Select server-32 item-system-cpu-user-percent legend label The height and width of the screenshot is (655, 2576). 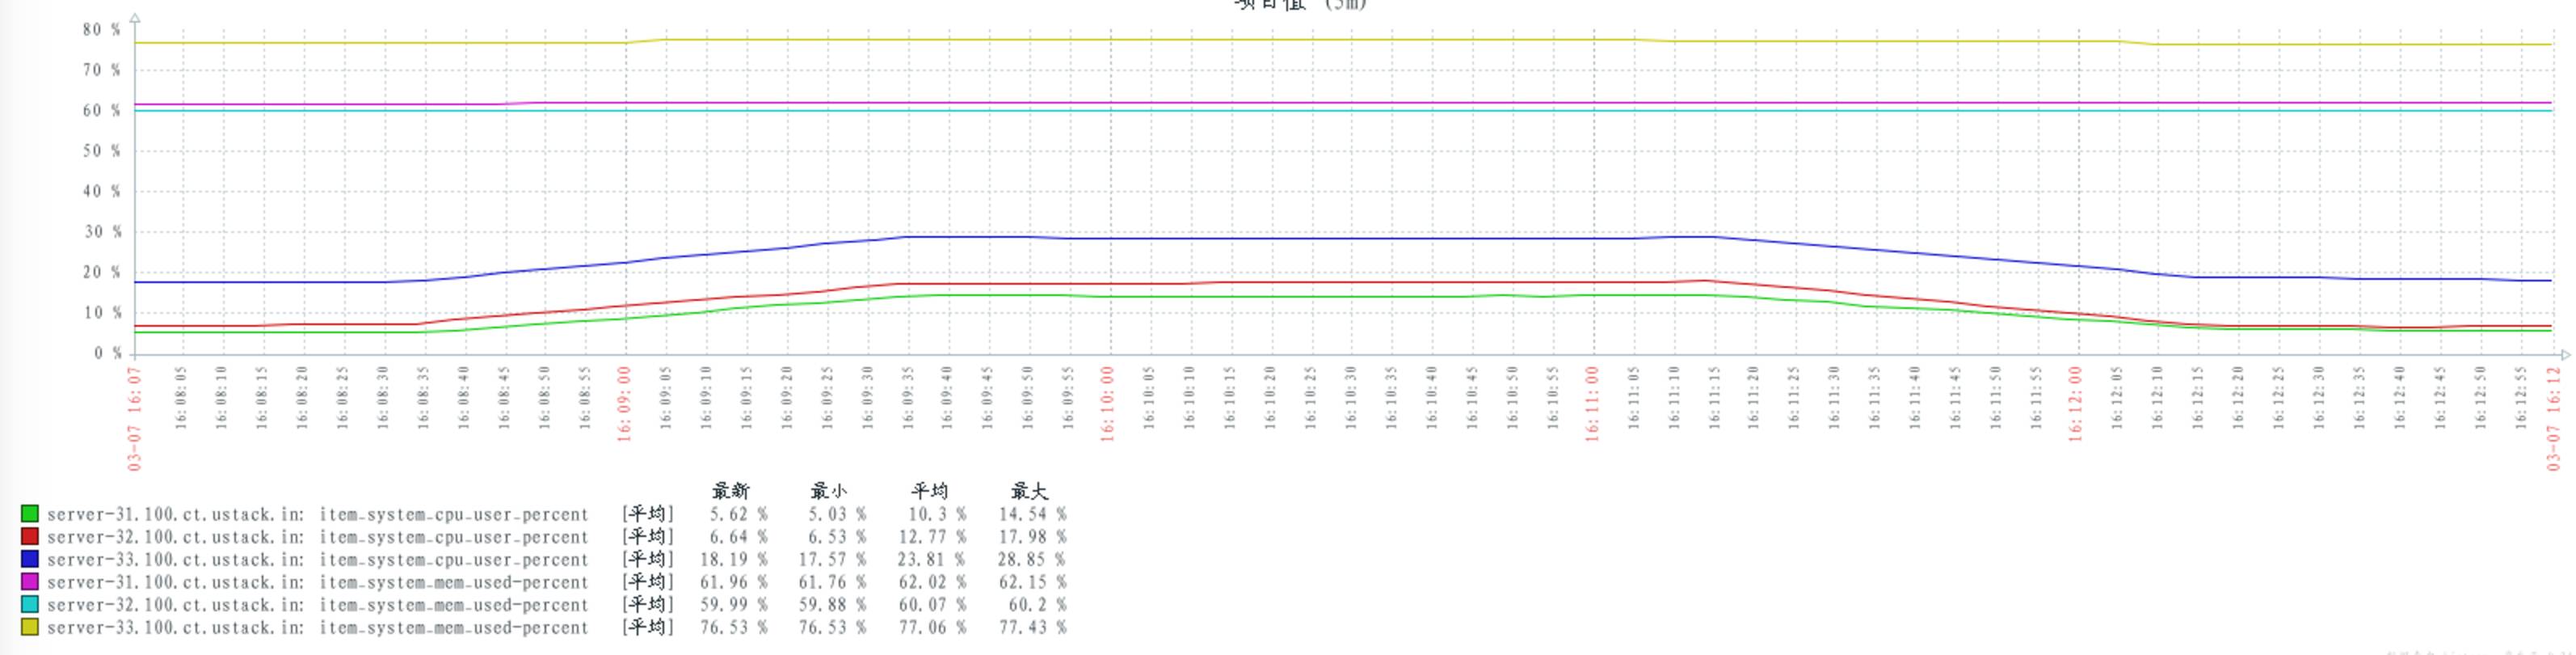point(318,538)
